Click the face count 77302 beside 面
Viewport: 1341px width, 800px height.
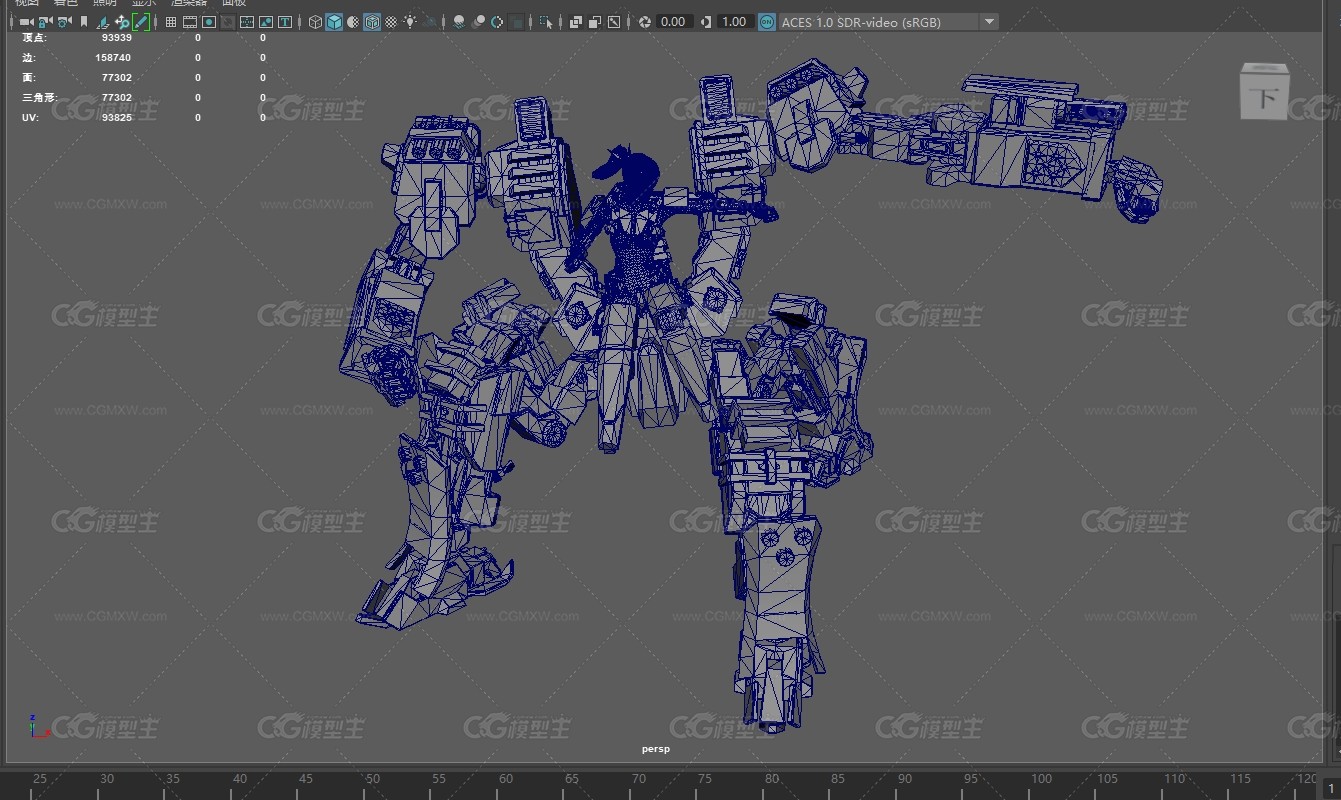click(x=117, y=77)
